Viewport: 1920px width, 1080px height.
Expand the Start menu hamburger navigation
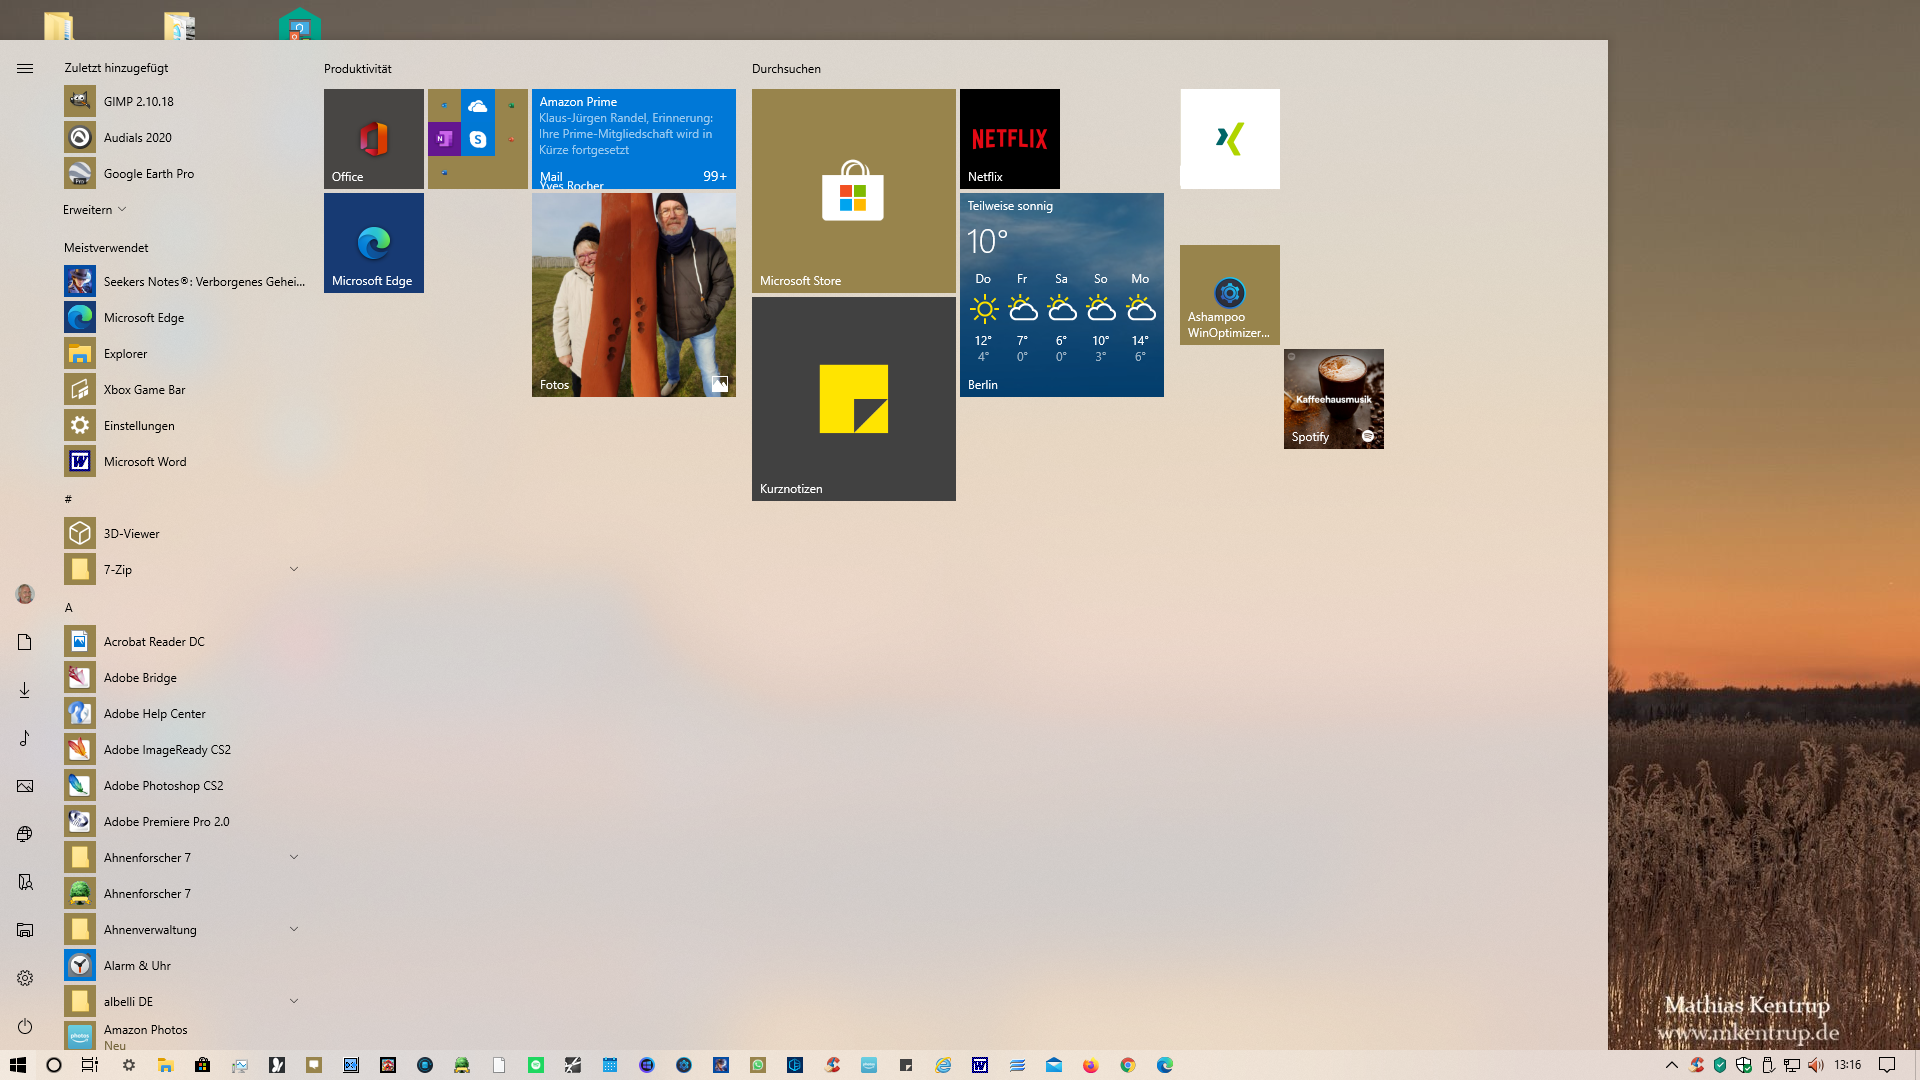(x=25, y=68)
